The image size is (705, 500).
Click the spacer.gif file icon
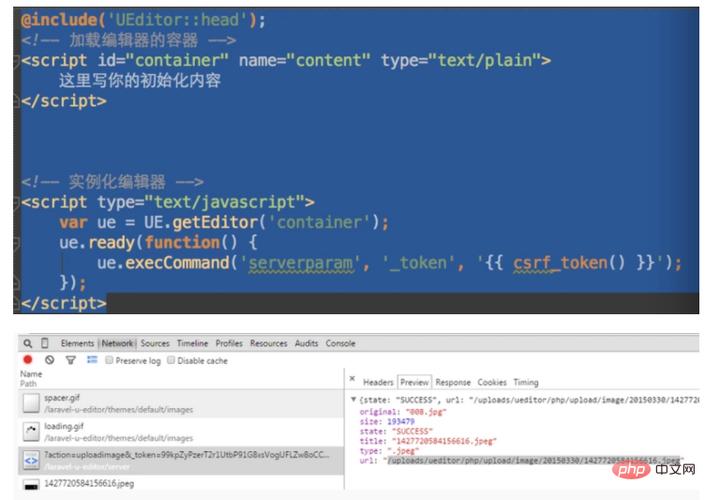31,403
